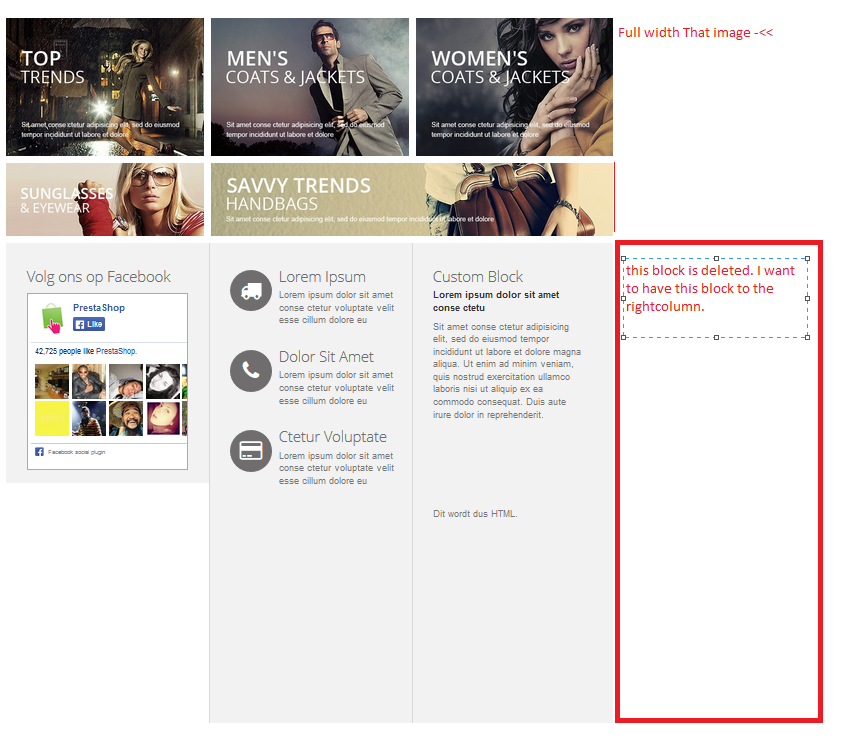Click the black-and-white fan photo thumbnail

[163, 381]
